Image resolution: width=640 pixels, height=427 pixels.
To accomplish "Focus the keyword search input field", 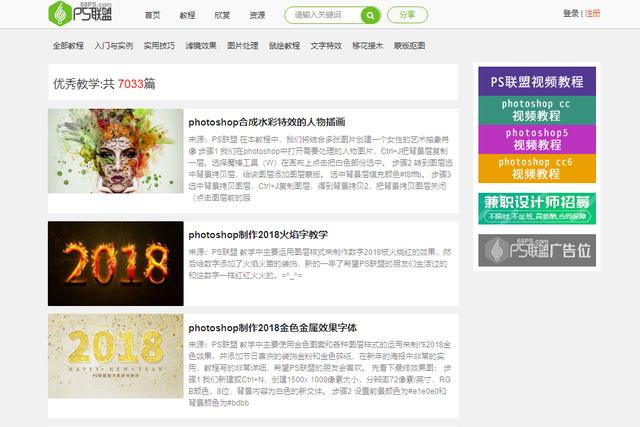I will click(x=323, y=15).
